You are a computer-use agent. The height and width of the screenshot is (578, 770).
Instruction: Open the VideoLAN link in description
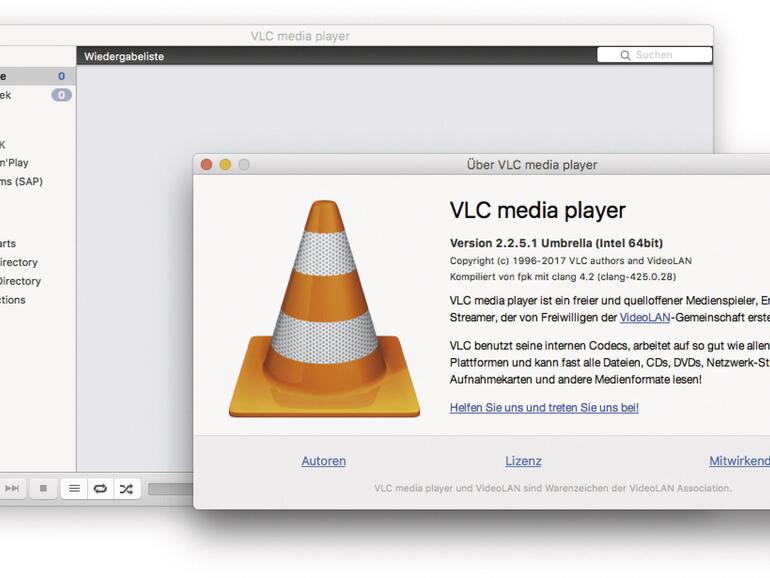point(645,318)
